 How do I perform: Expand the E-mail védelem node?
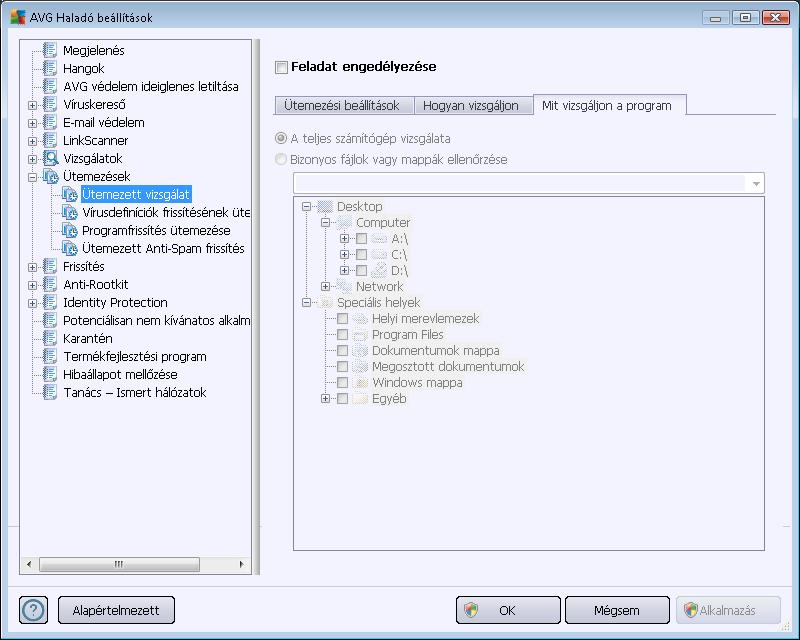click(33, 123)
